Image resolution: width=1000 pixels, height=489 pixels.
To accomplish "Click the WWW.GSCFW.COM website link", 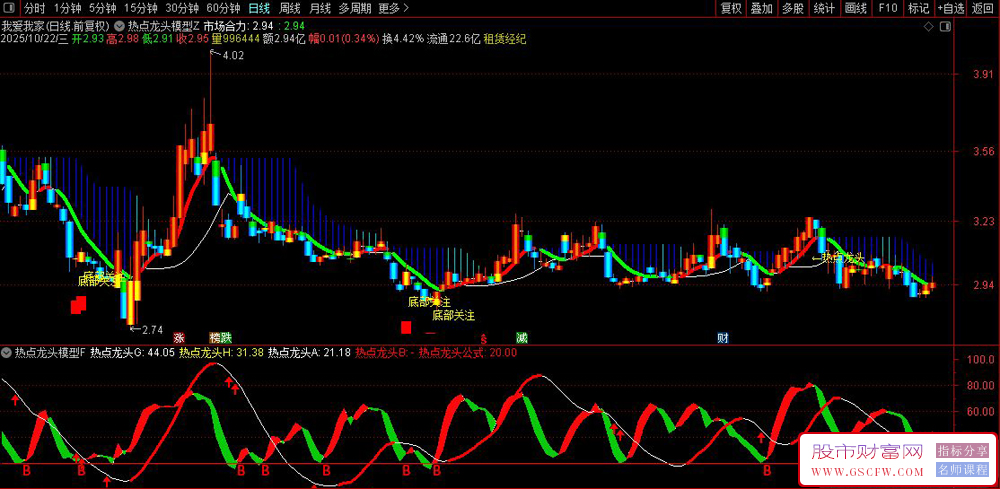I will (x=867, y=472).
